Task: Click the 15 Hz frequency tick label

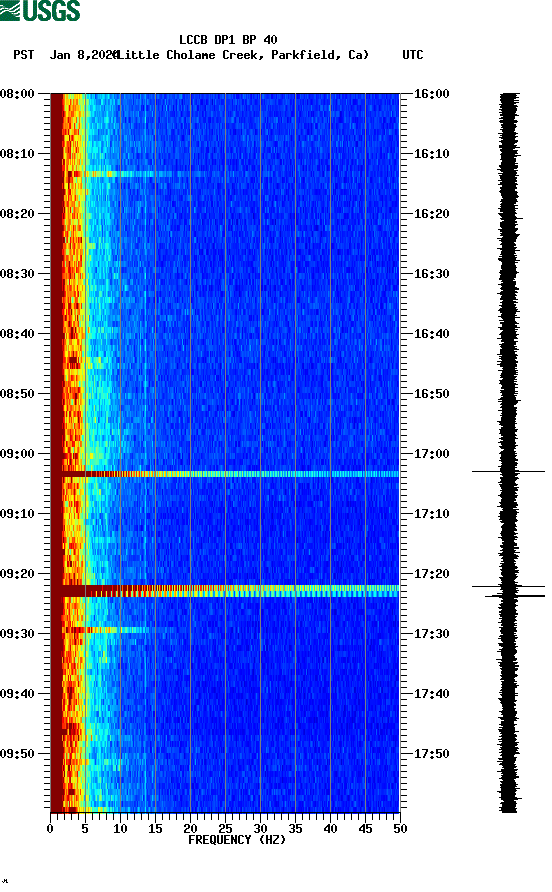Action: (x=155, y=829)
